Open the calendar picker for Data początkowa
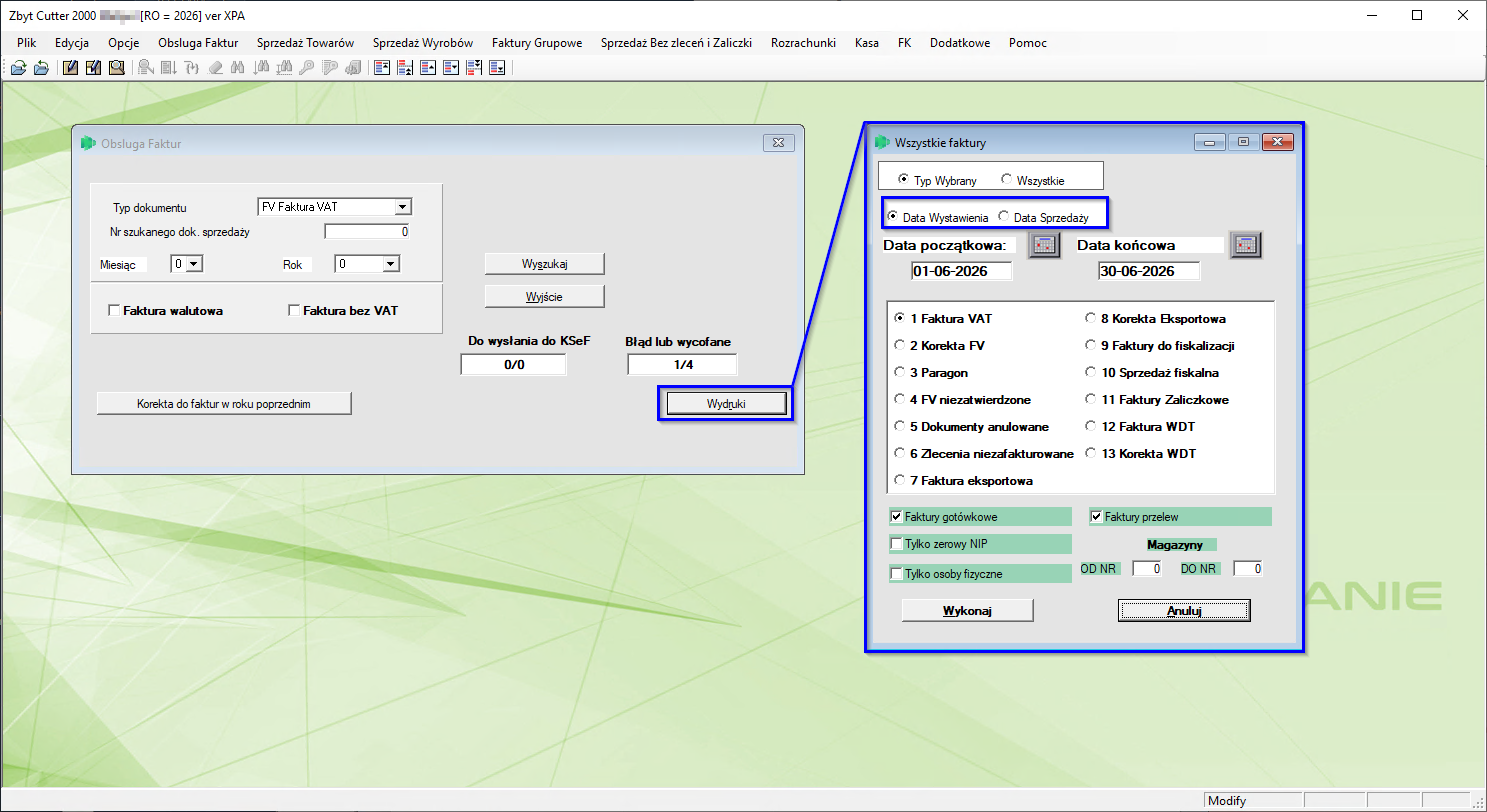This screenshot has width=1487, height=812. coord(1044,245)
